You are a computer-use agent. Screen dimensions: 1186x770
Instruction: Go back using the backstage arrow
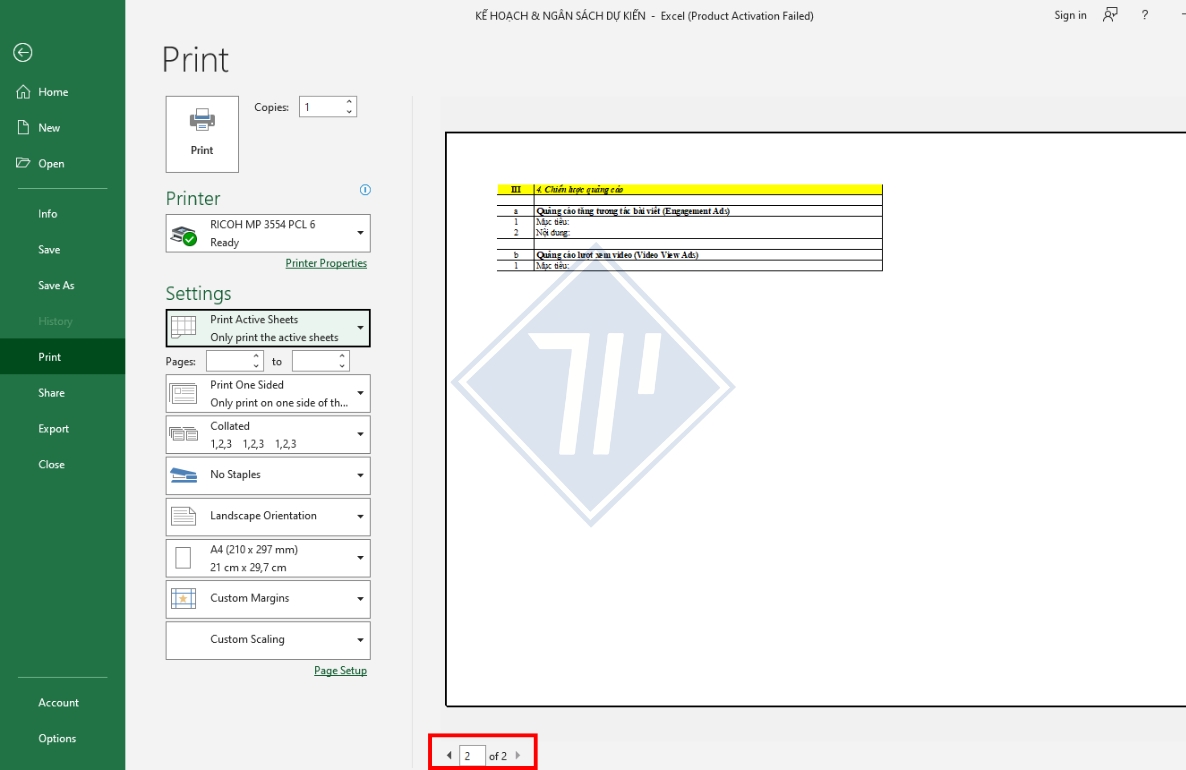coord(22,52)
